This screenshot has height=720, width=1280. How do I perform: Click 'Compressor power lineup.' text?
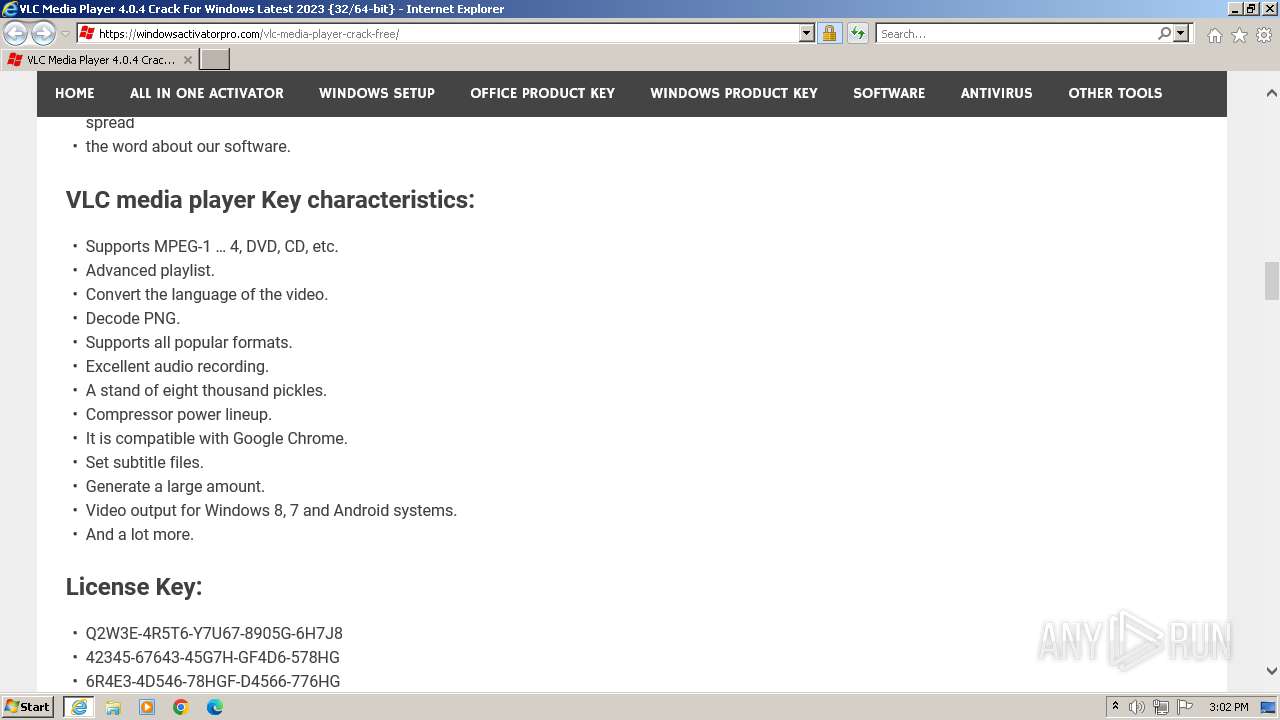click(179, 415)
